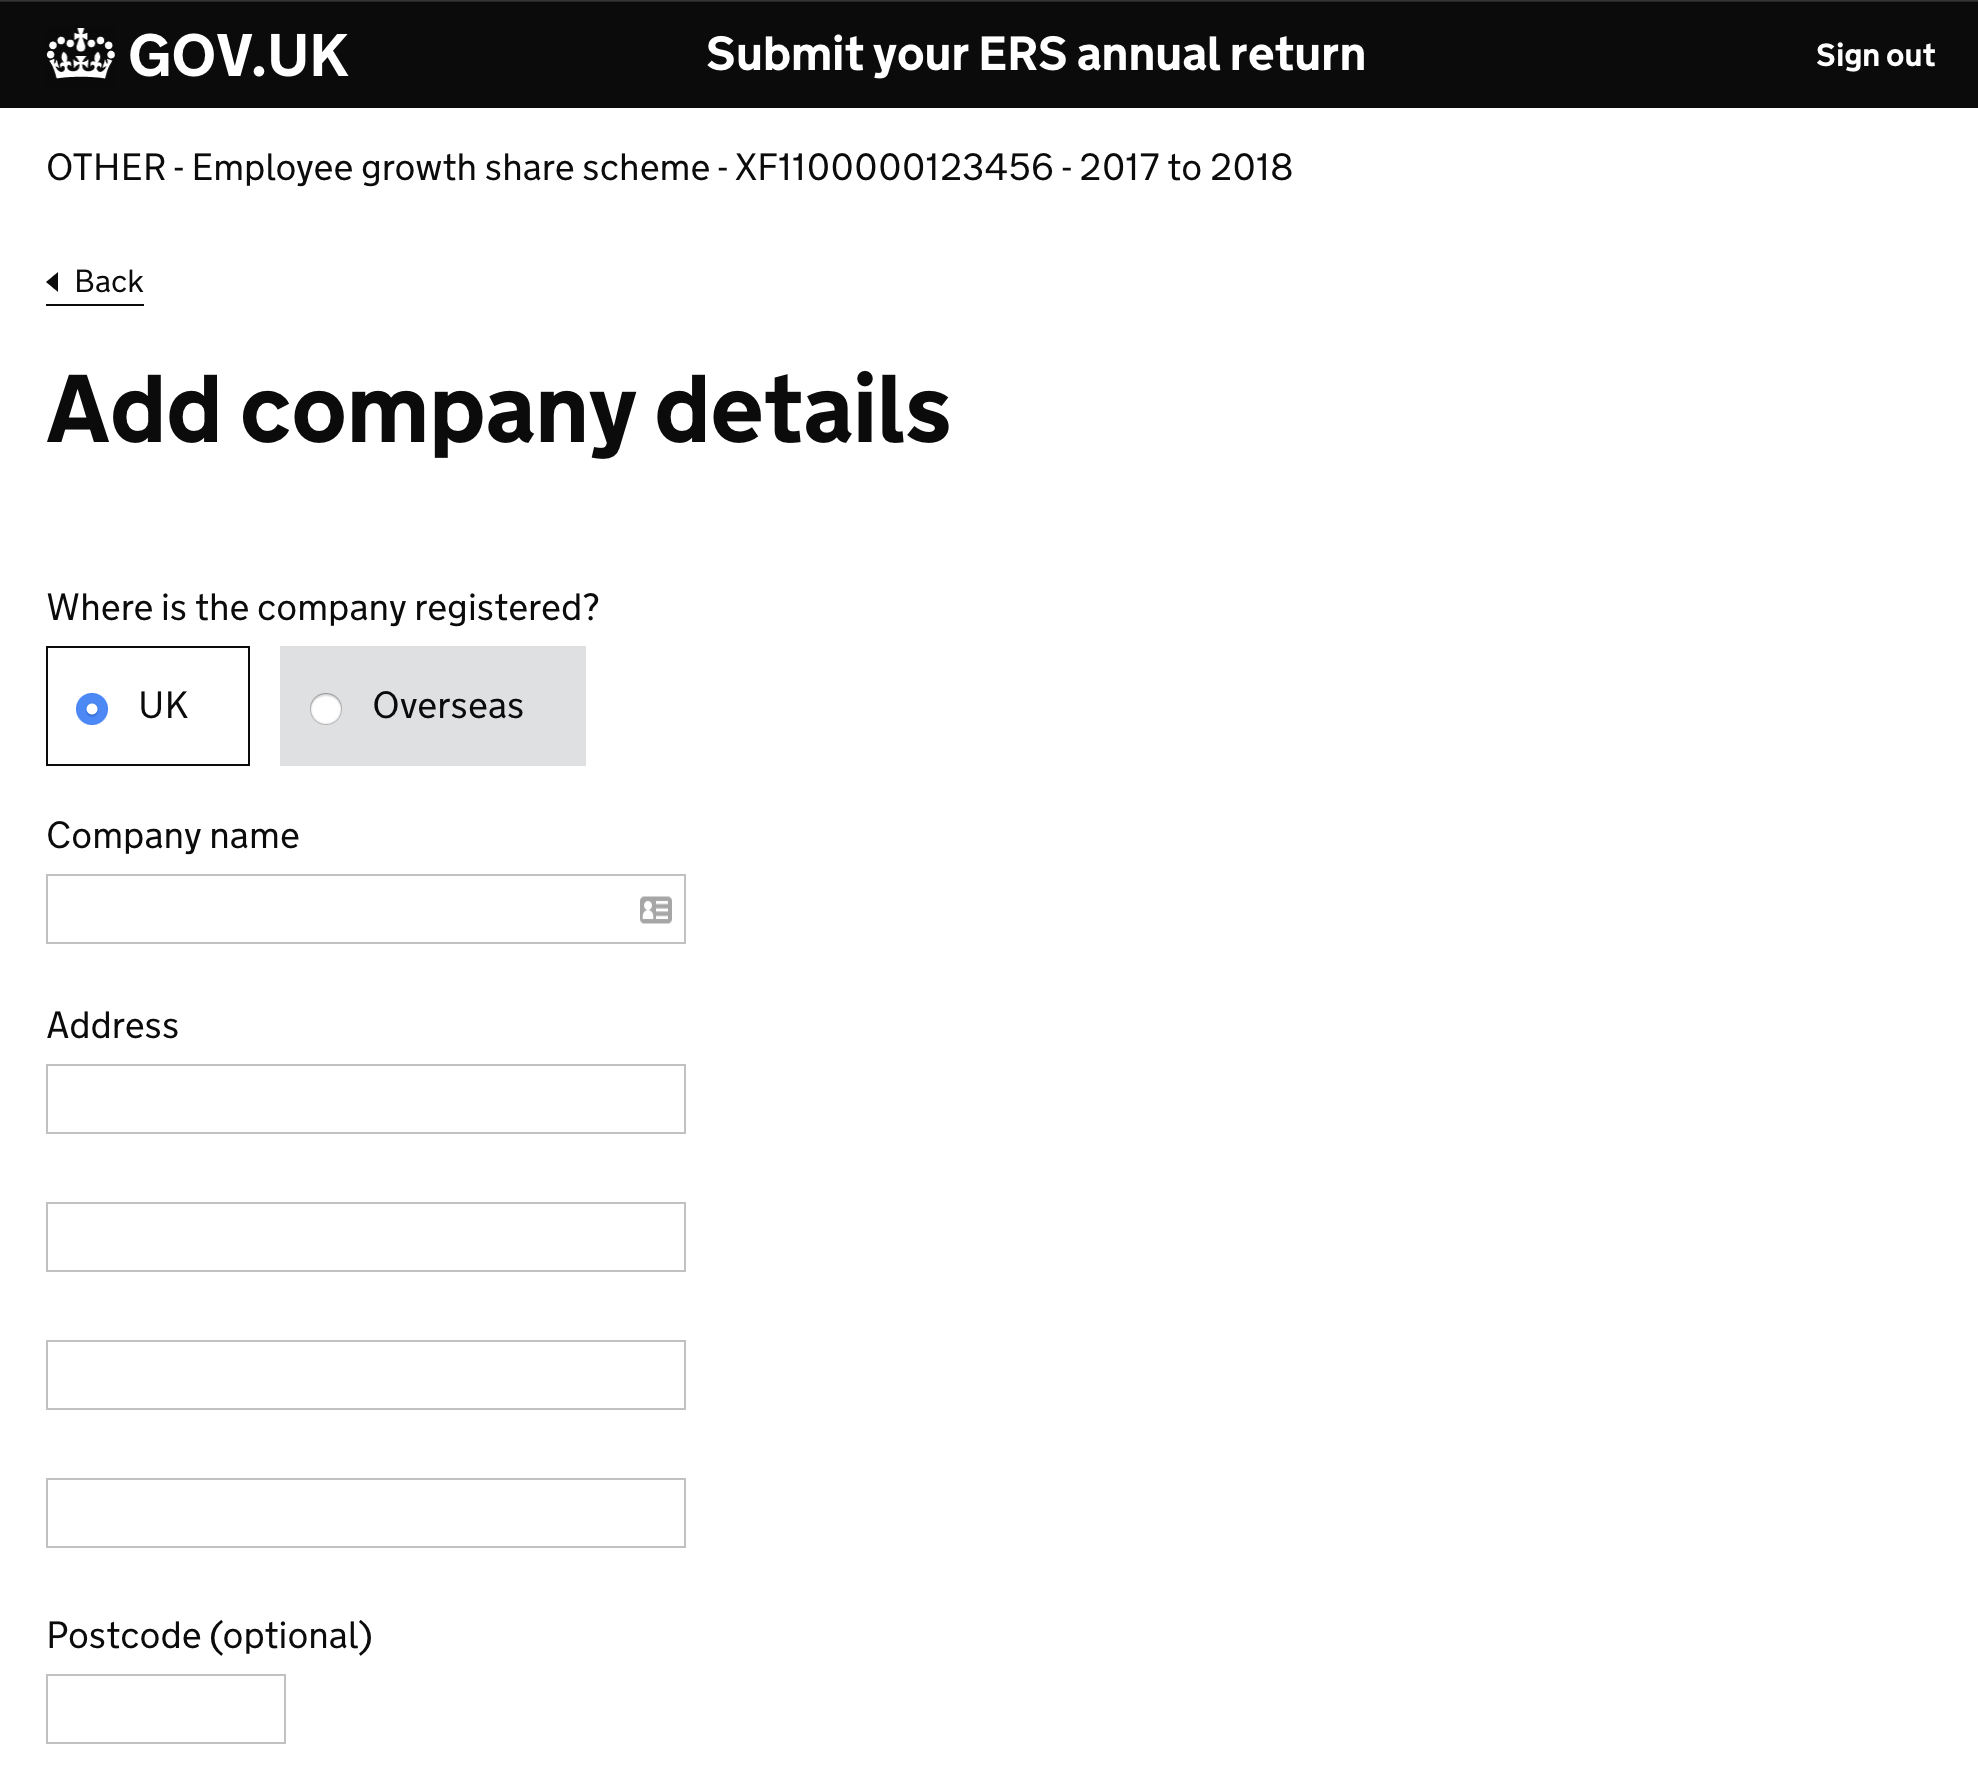Click the Postcode (optional) label
This screenshot has height=1776, width=1978.
click(x=209, y=1636)
